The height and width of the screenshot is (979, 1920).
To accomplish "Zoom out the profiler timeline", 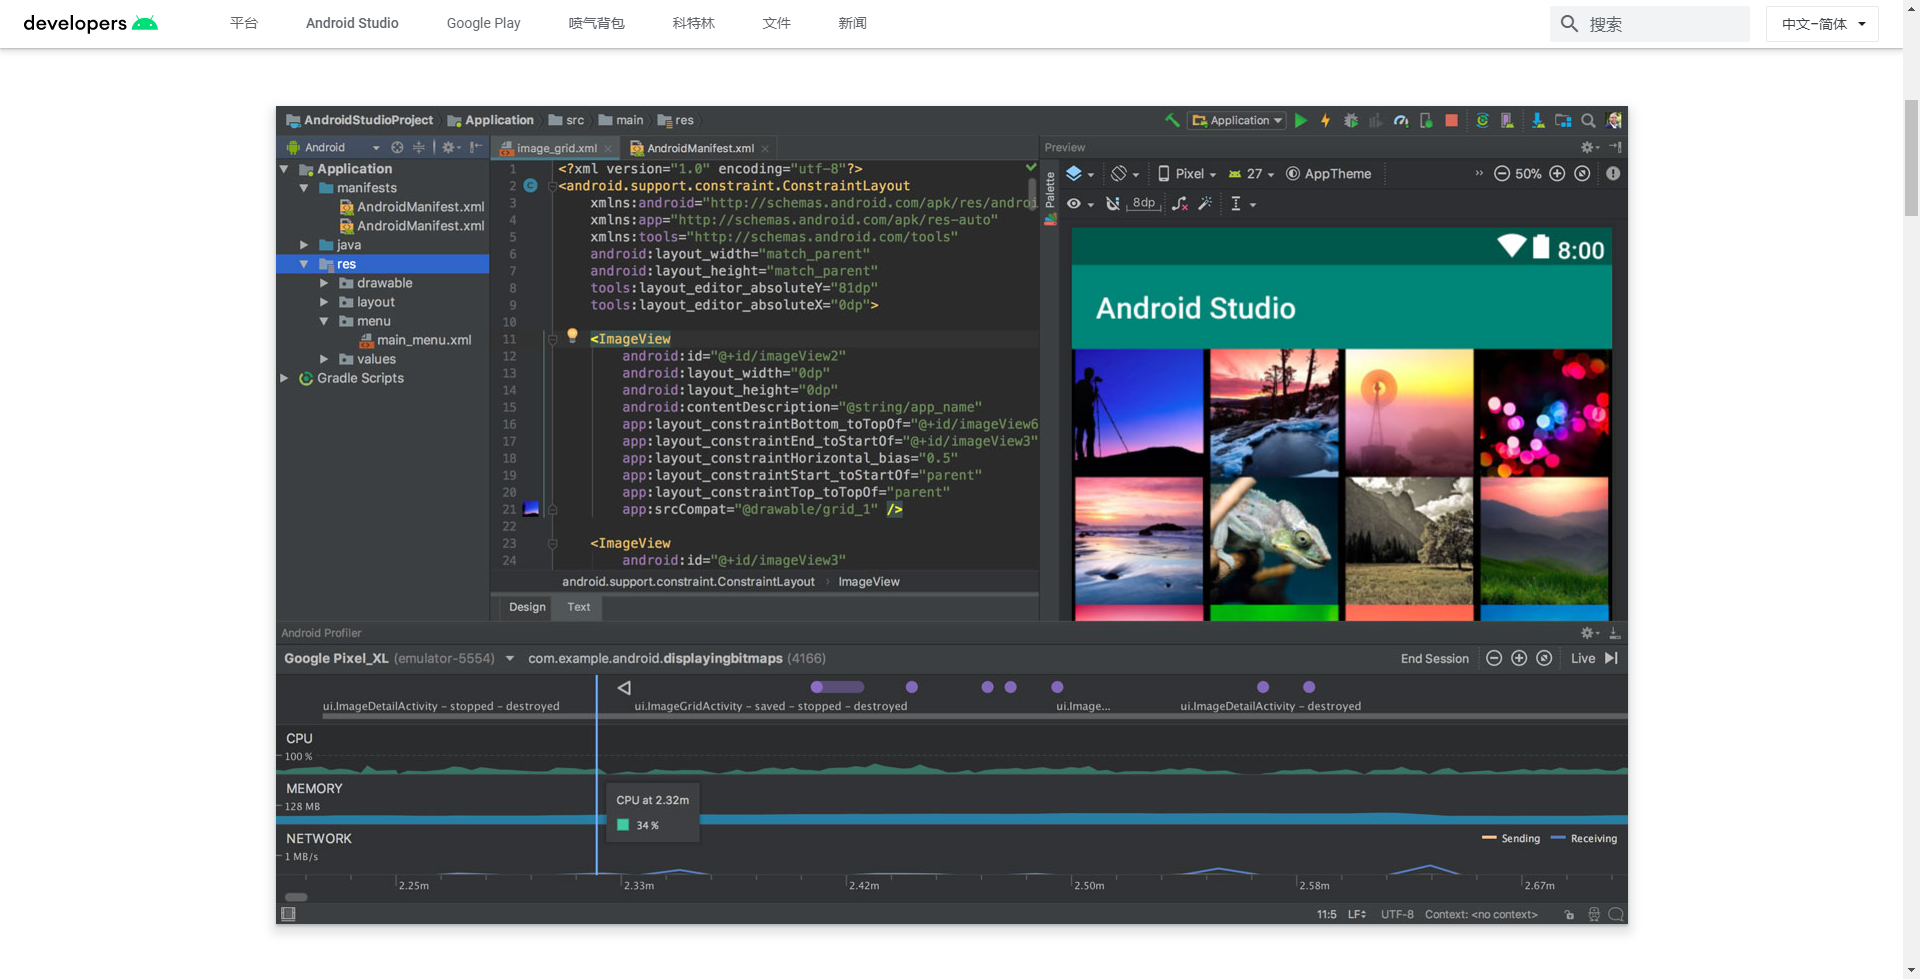I will pyautogui.click(x=1494, y=658).
